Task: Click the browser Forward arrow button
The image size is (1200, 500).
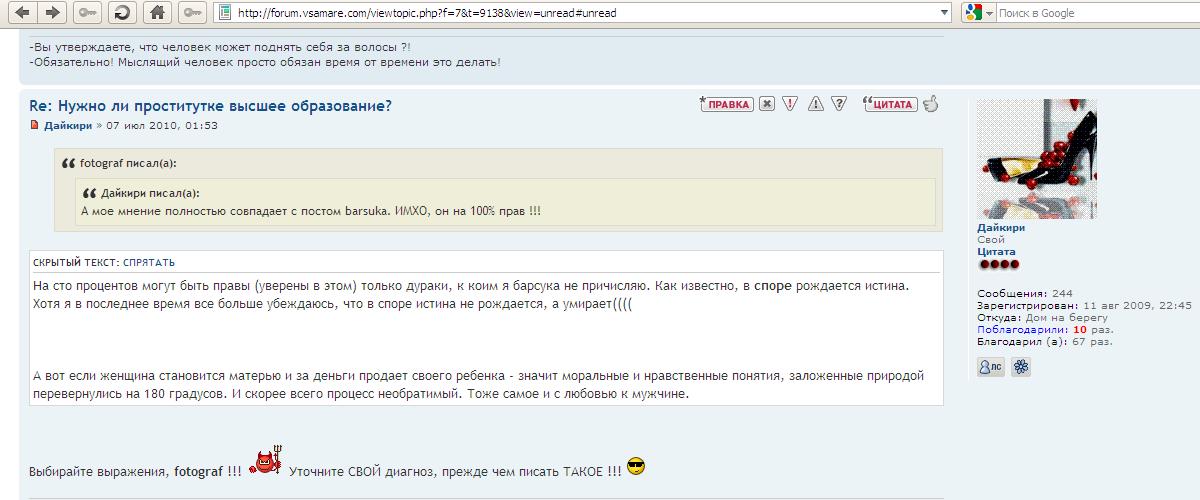Action: 54,13
